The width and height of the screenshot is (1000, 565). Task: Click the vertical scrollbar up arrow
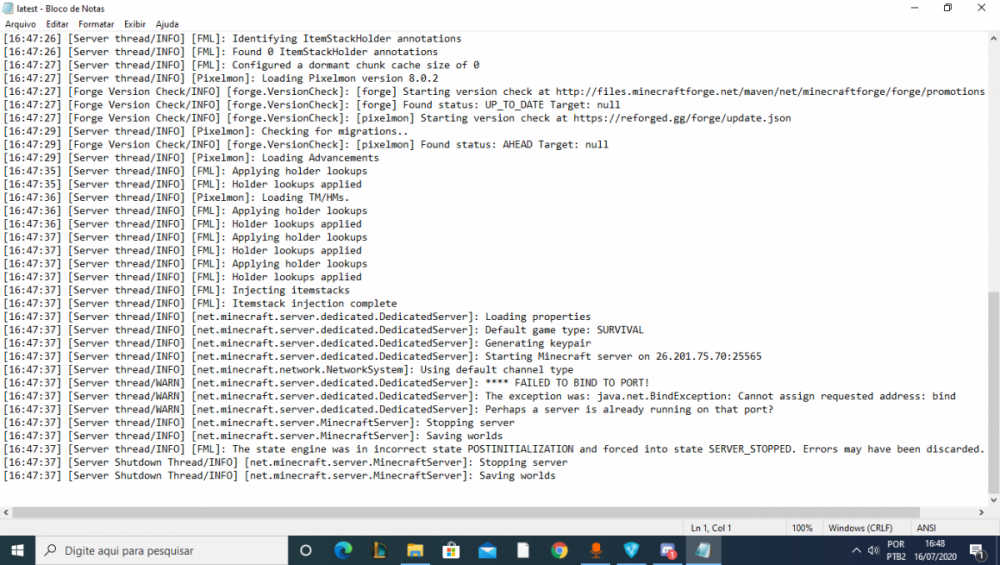[x=994, y=38]
